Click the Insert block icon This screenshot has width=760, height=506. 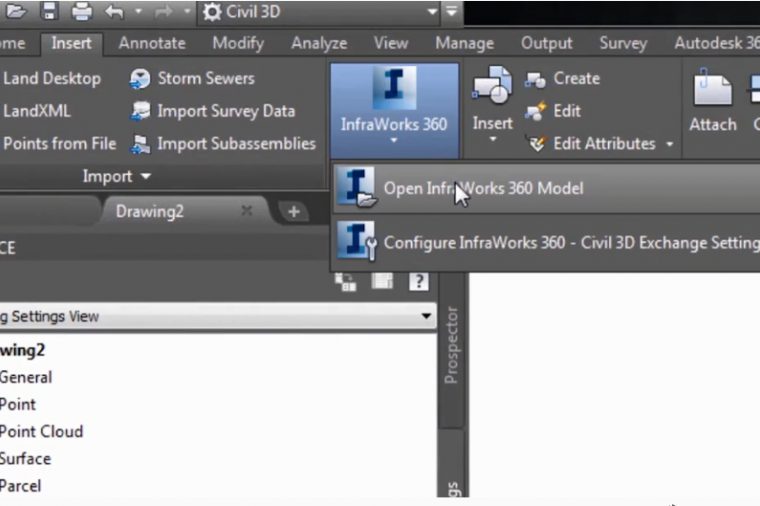click(492, 86)
